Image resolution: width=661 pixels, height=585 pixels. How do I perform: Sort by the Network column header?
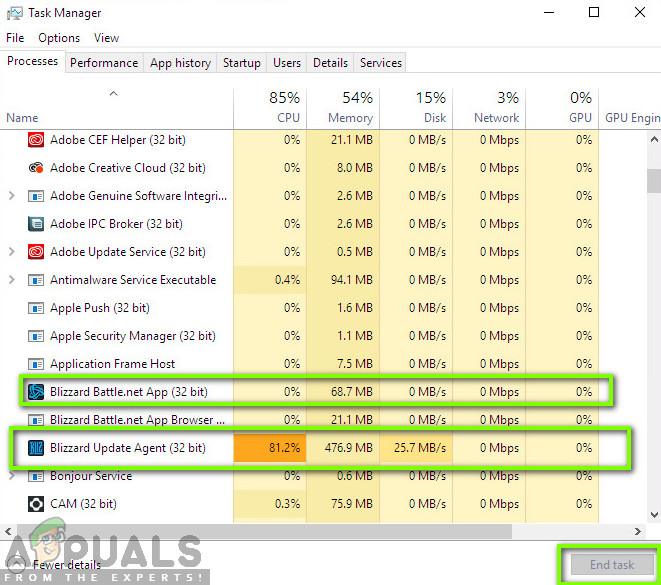(489, 107)
